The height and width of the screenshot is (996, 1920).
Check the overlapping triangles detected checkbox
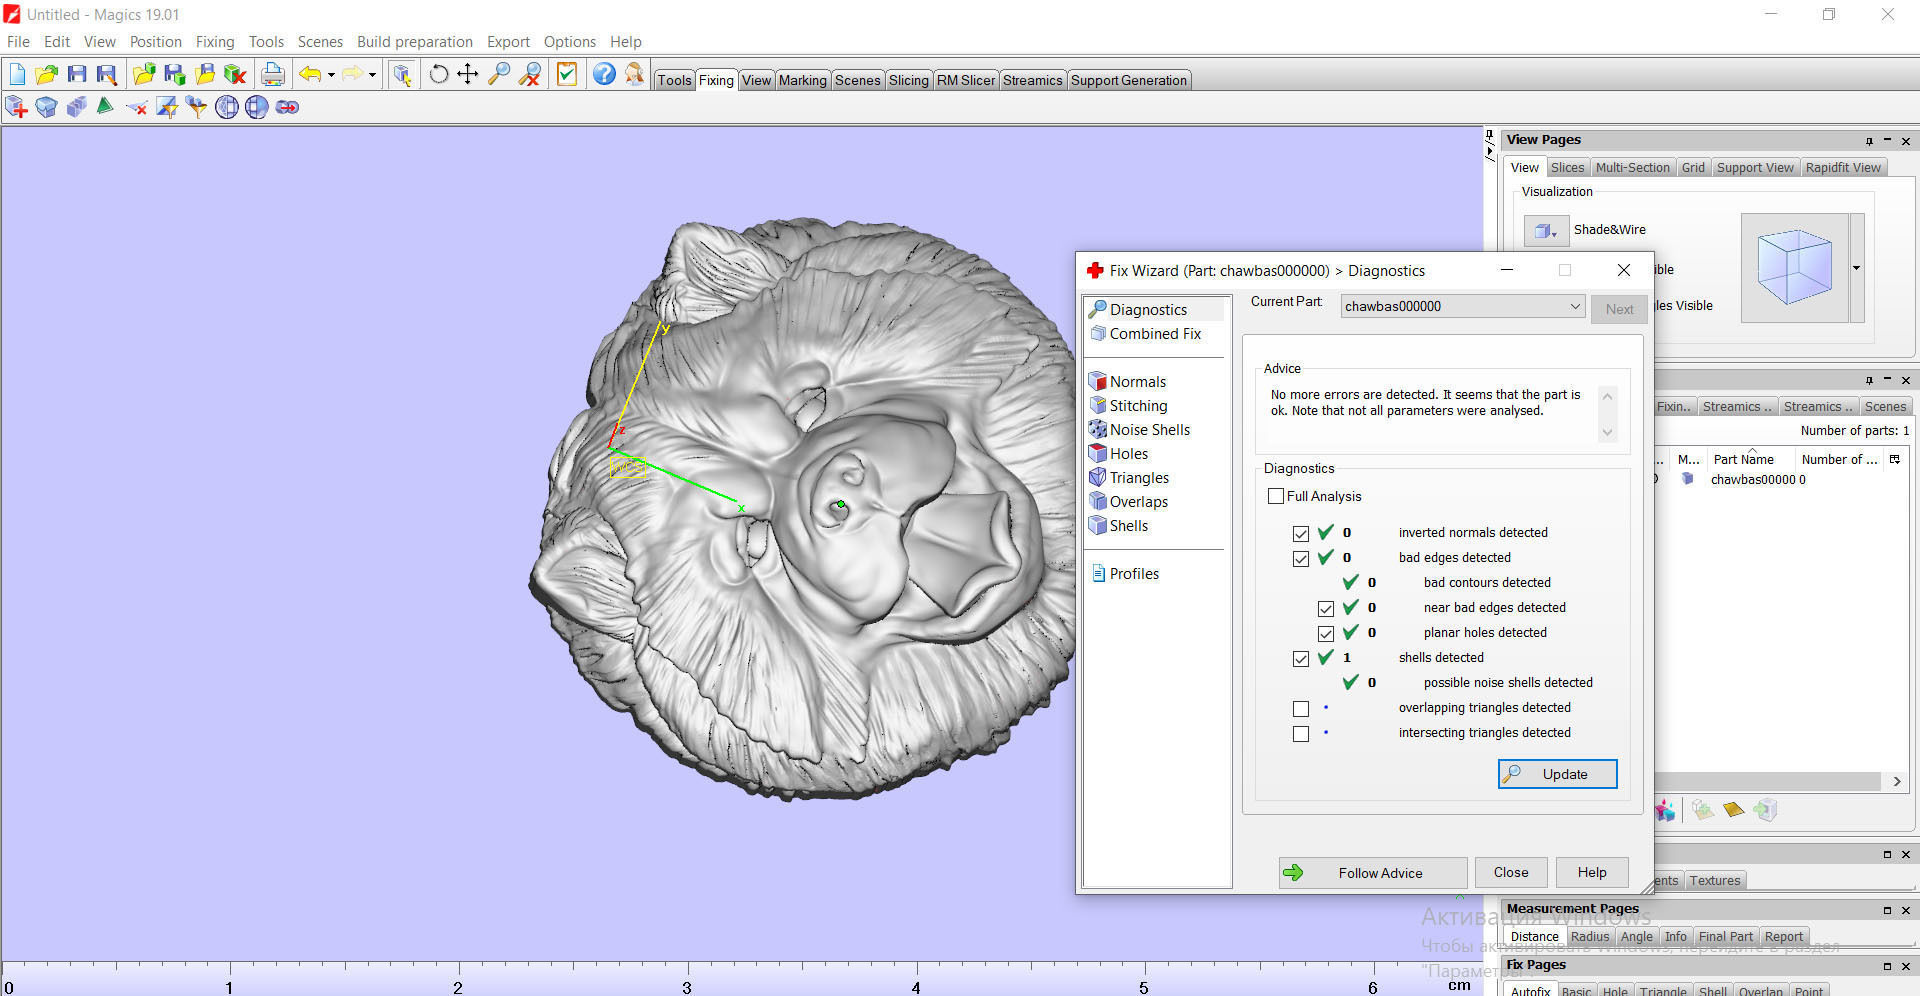[x=1300, y=708]
